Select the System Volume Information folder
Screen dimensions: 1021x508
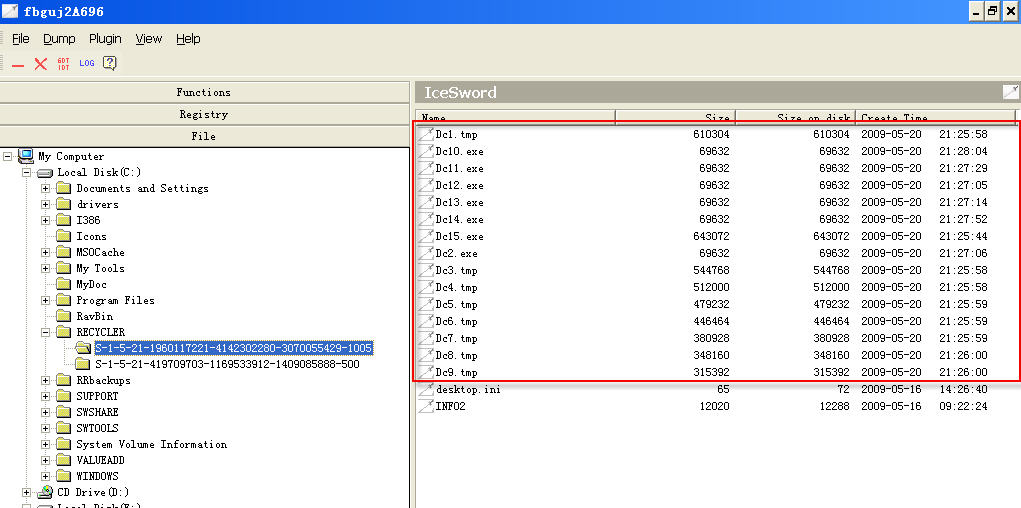(x=151, y=444)
